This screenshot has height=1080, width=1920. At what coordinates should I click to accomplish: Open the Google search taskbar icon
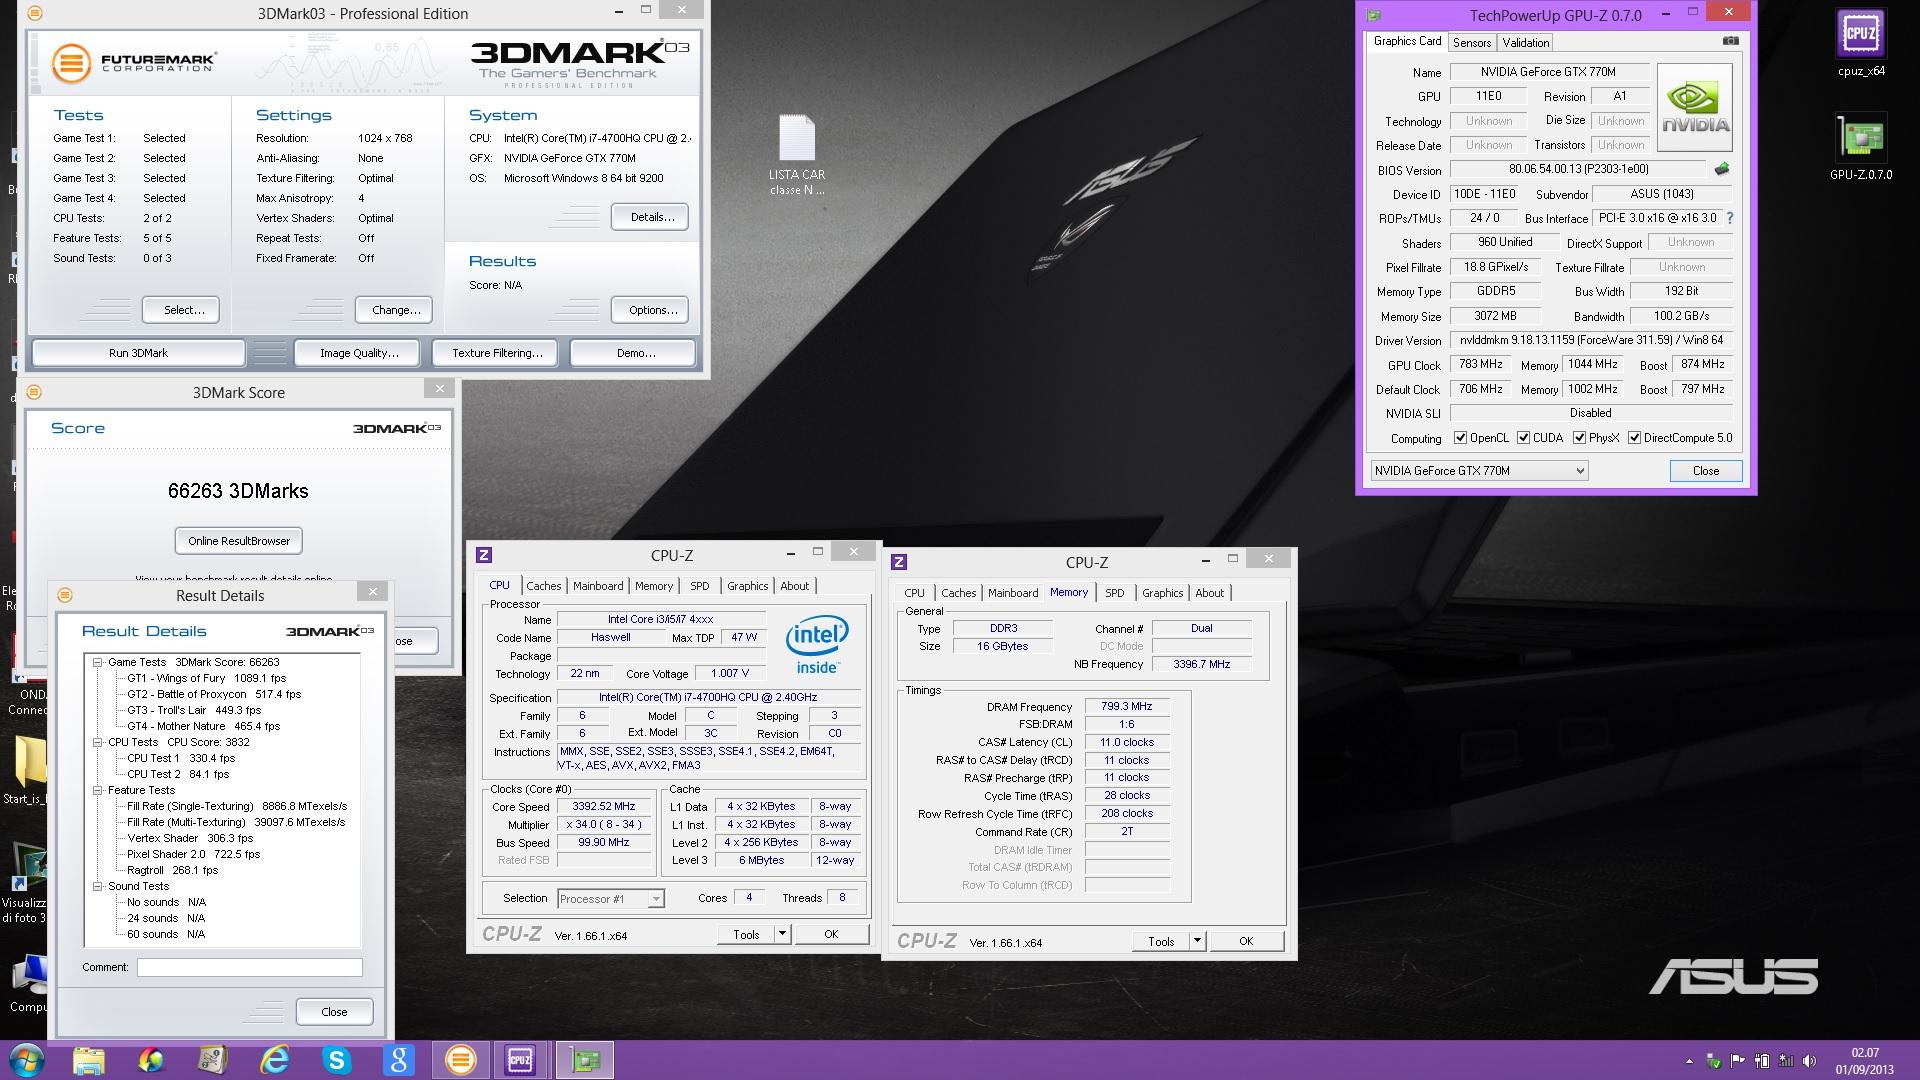[399, 1060]
